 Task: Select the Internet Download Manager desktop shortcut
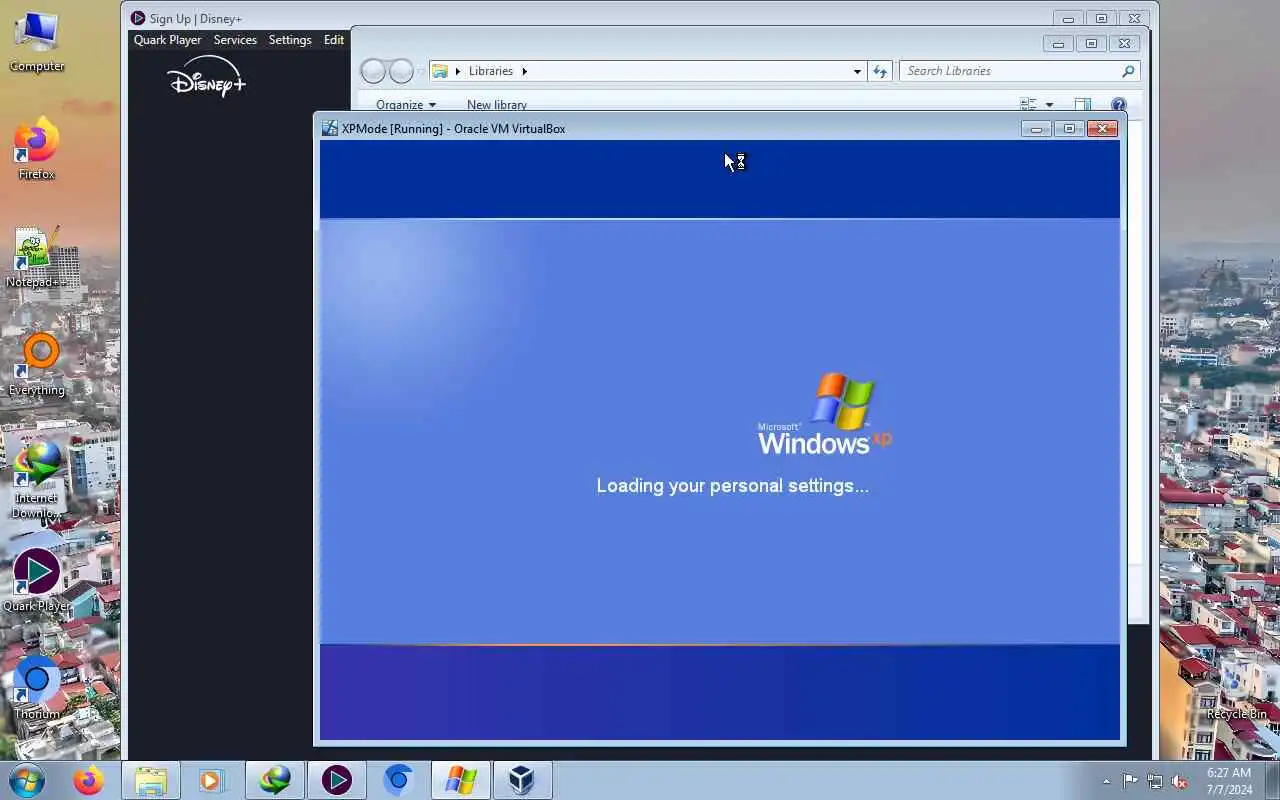pos(37,480)
